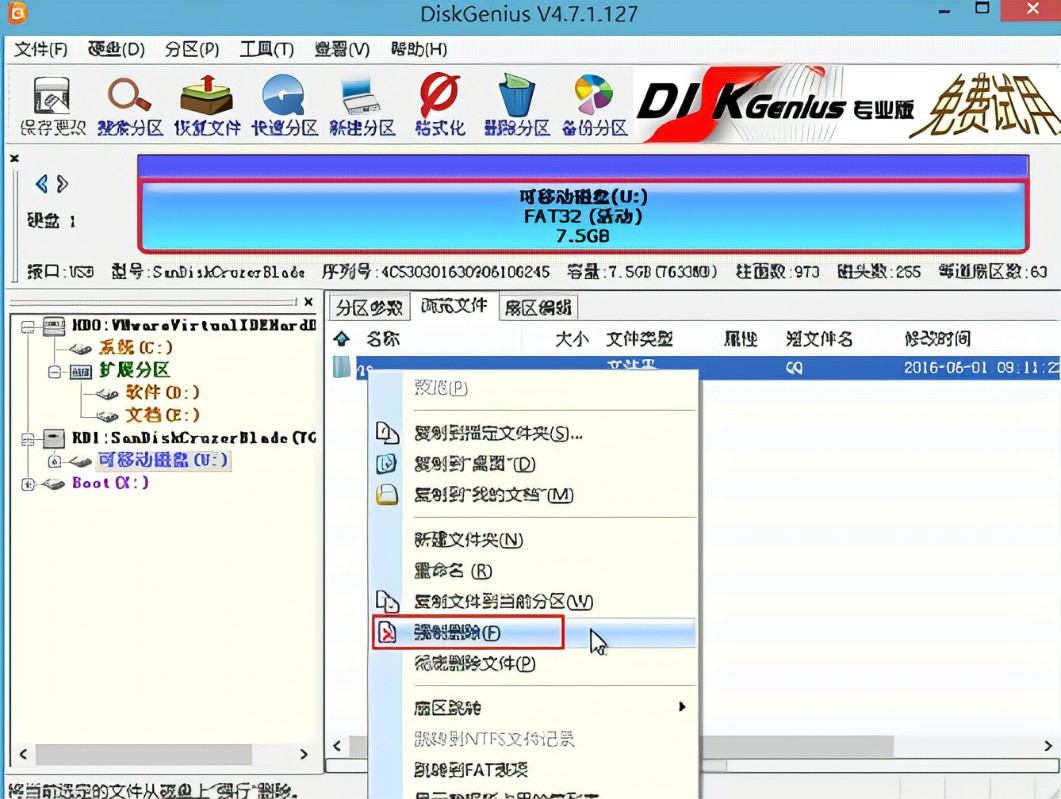1061x799 pixels.
Task: Select the Boot (X:) item in tree
Action: click(x=110, y=483)
